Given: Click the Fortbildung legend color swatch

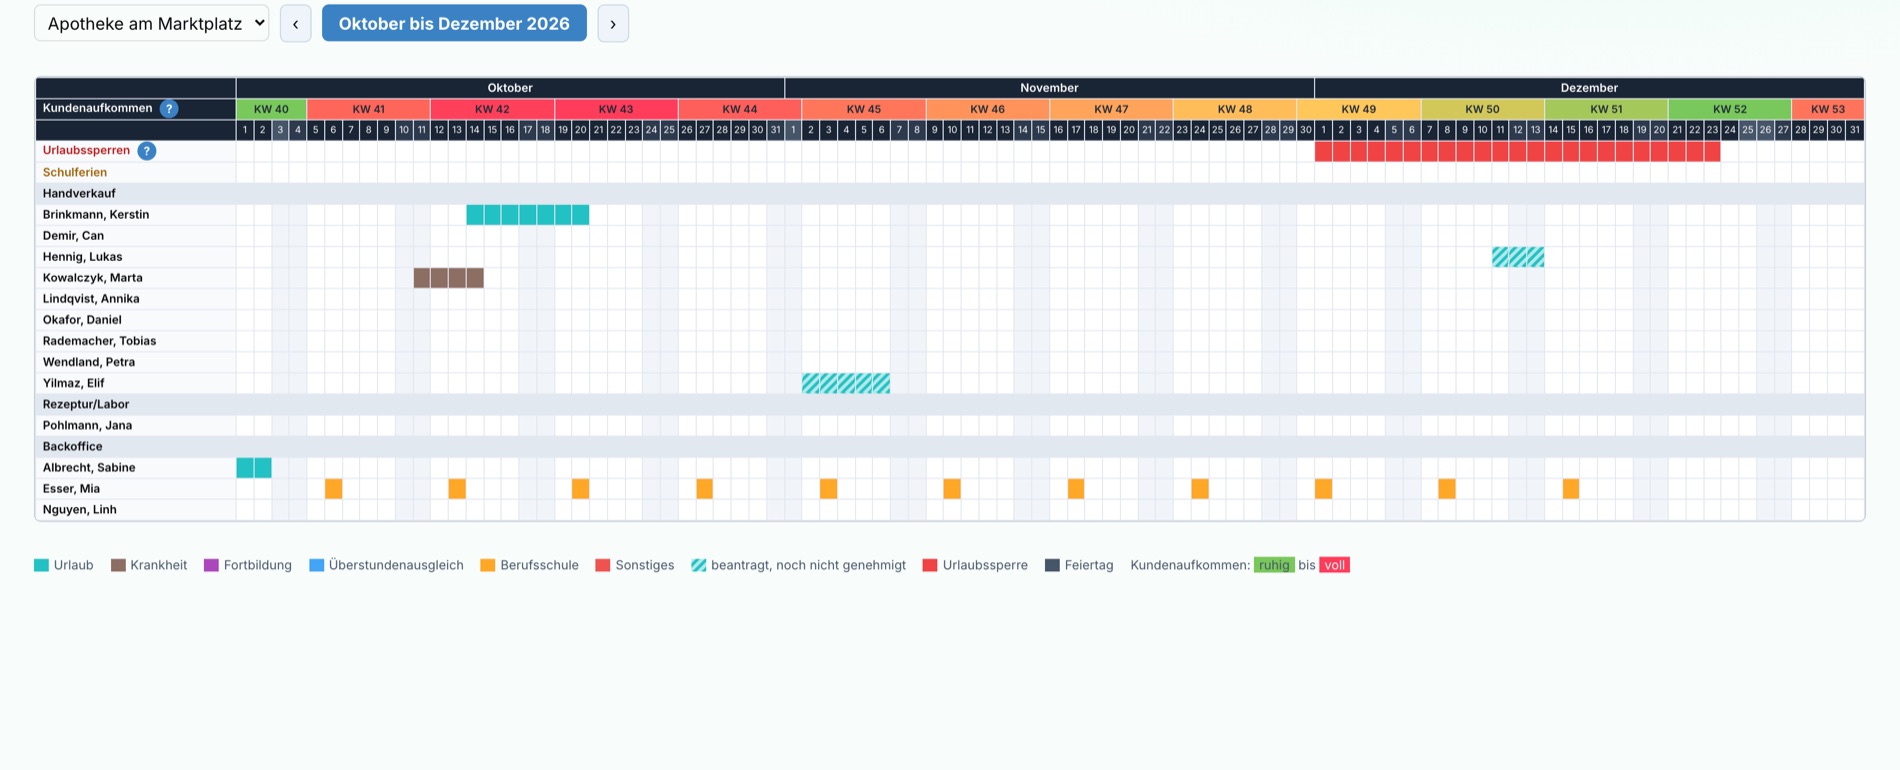Looking at the screenshot, I should pyautogui.click(x=211, y=565).
